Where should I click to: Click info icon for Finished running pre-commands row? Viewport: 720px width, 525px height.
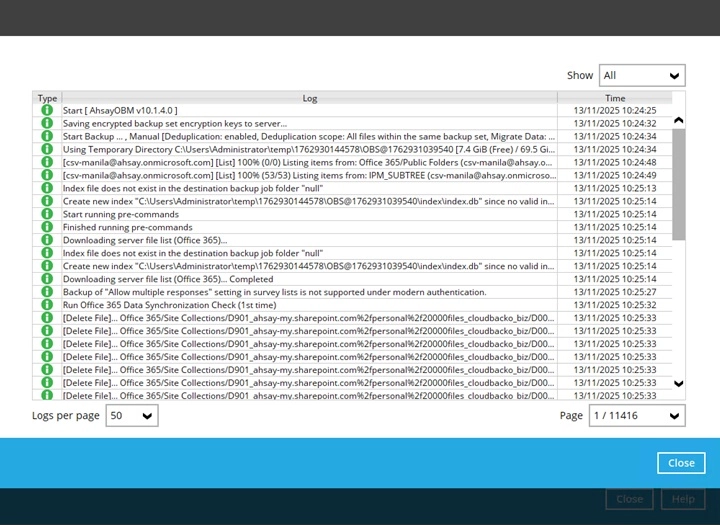click(x=47, y=227)
